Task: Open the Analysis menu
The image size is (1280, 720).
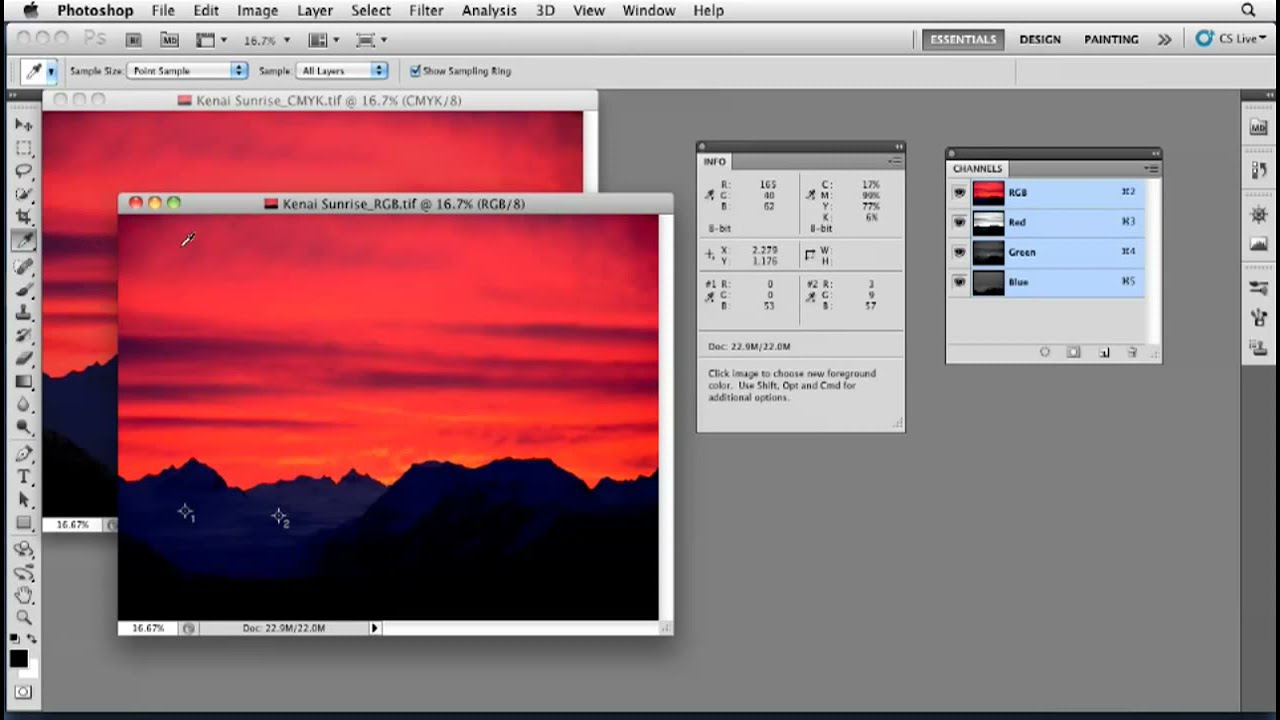Action: (489, 11)
